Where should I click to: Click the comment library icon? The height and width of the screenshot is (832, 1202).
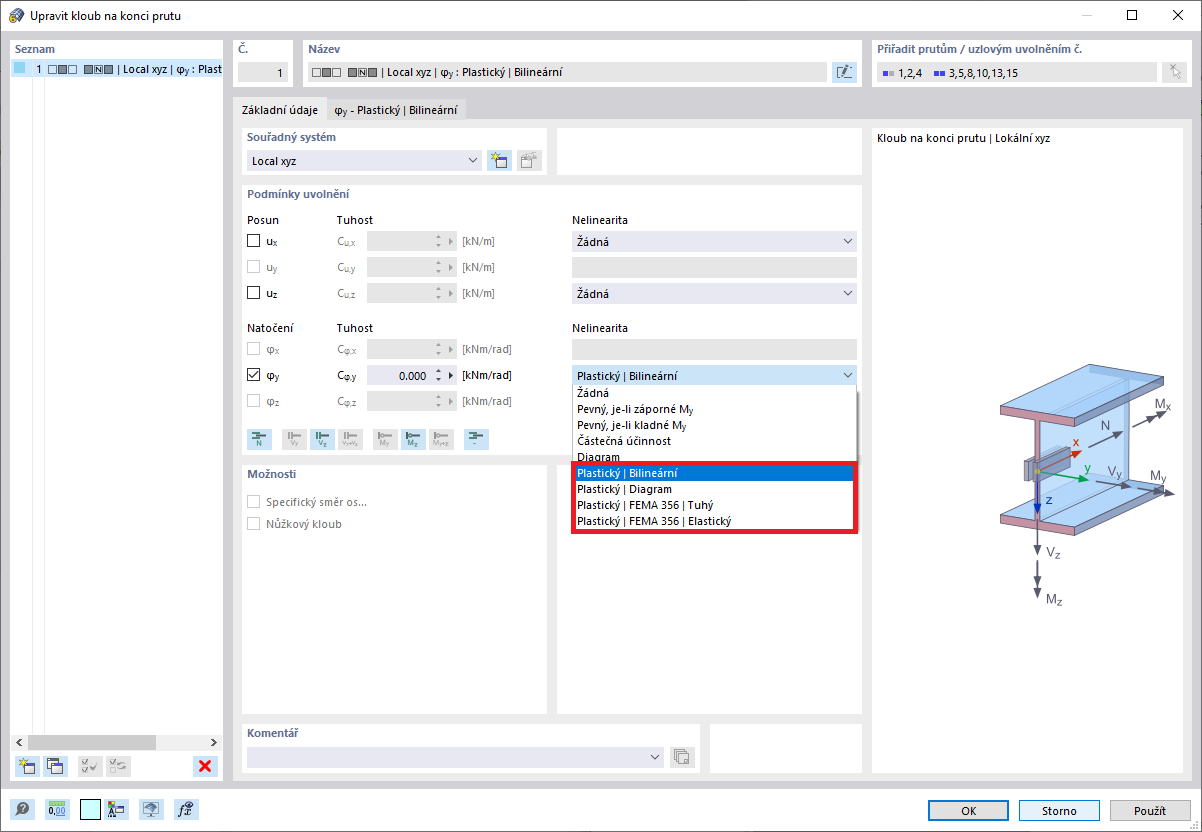(x=682, y=757)
